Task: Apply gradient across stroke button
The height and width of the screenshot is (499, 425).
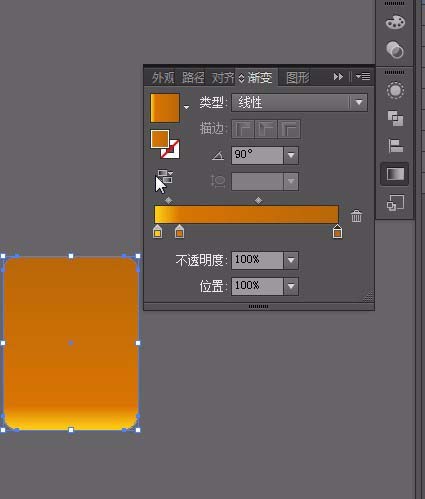Action: (289, 129)
